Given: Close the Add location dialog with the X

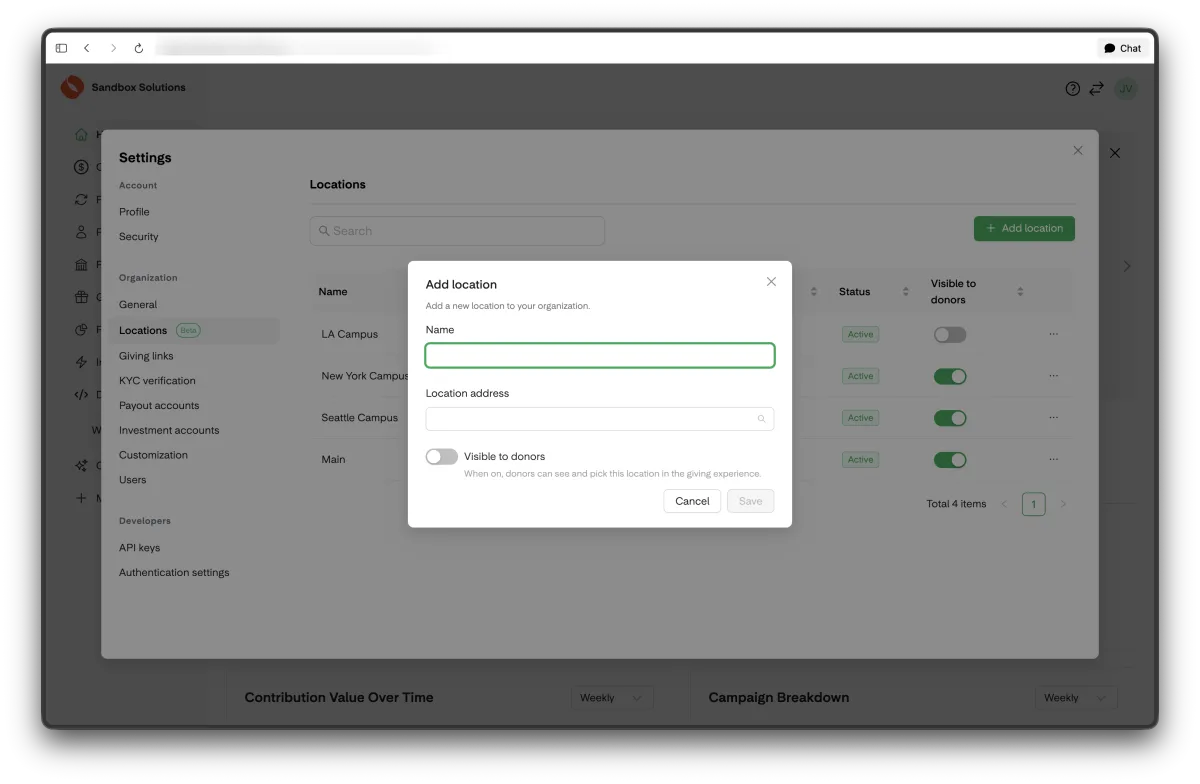Looking at the screenshot, I should coord(771,282).
